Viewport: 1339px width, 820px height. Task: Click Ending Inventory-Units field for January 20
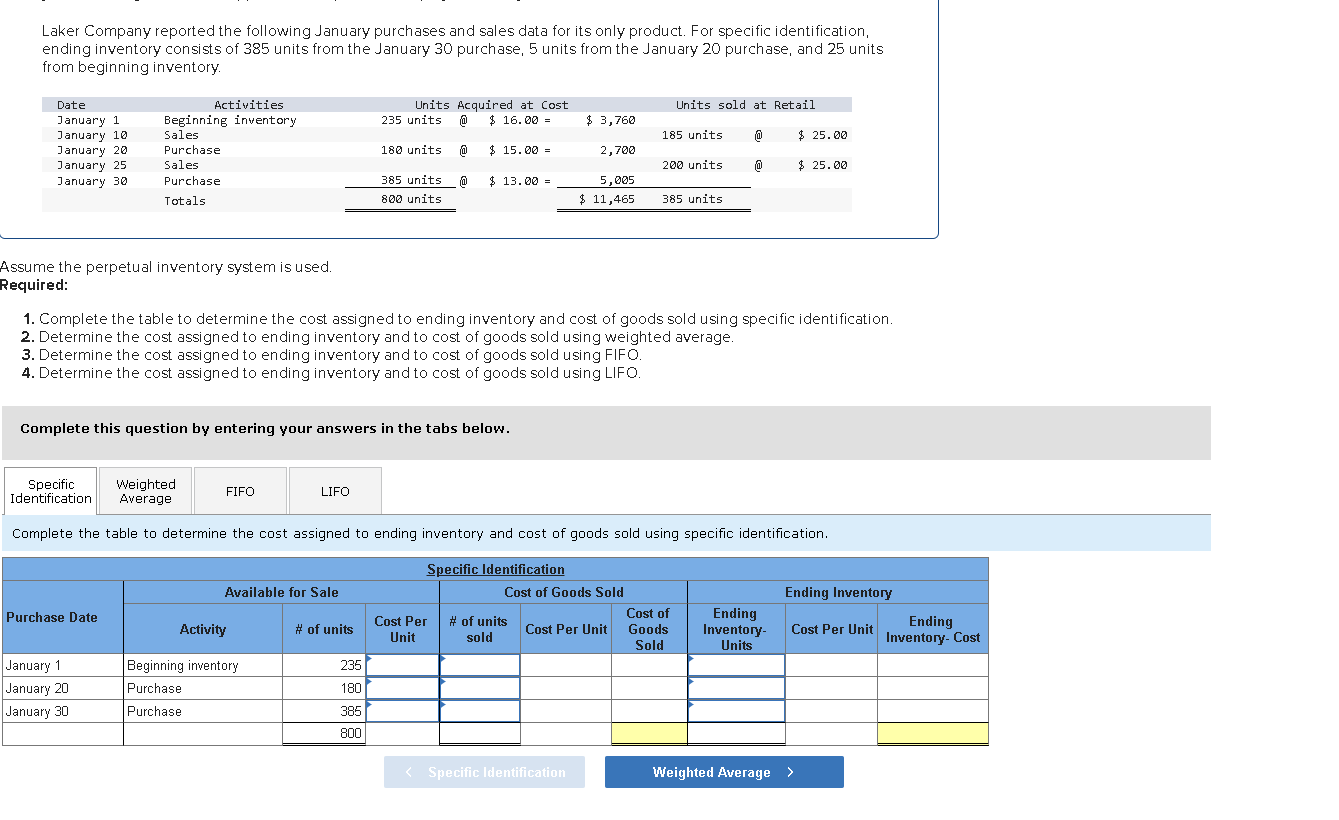pos(737,688)
